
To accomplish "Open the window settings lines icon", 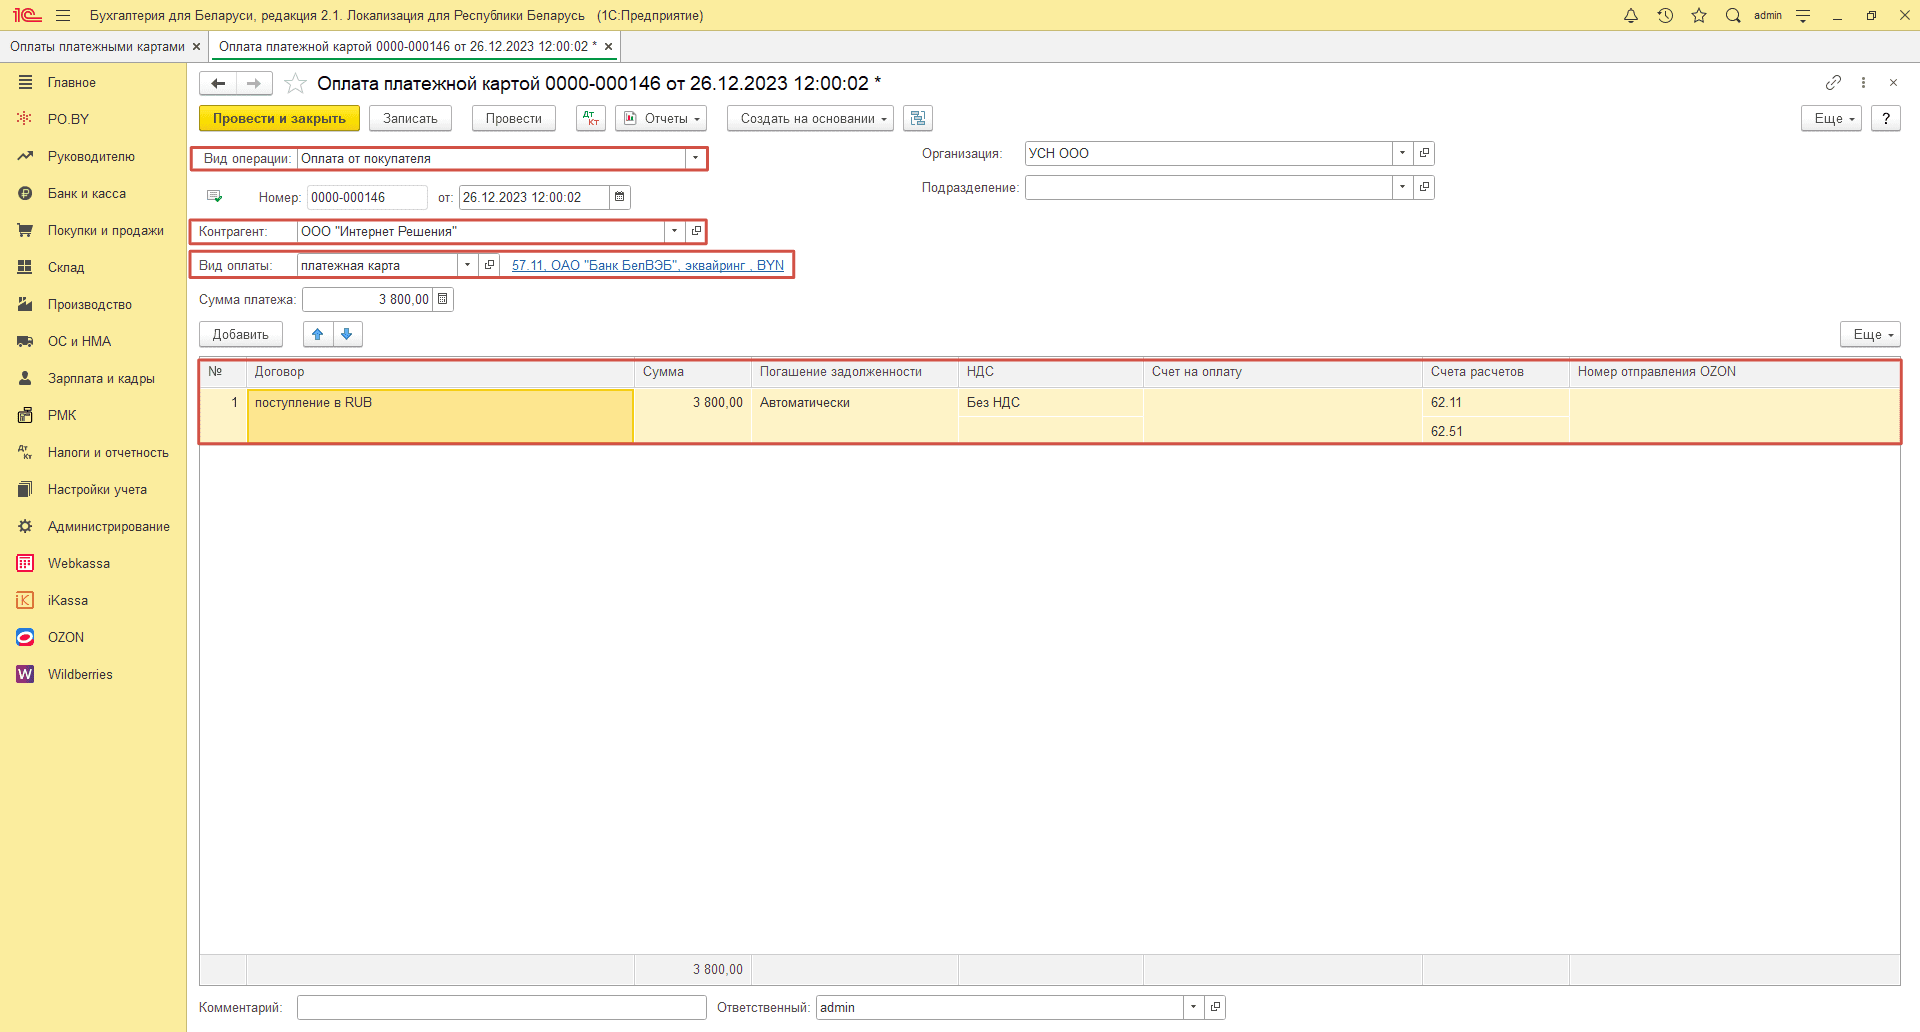I will click(x=1803, y=15).
